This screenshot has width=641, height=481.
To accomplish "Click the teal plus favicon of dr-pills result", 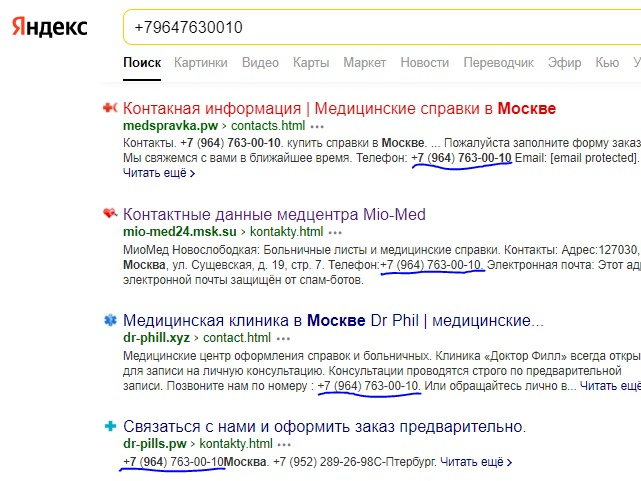I will pyautogui.click(x=109, y=427).
